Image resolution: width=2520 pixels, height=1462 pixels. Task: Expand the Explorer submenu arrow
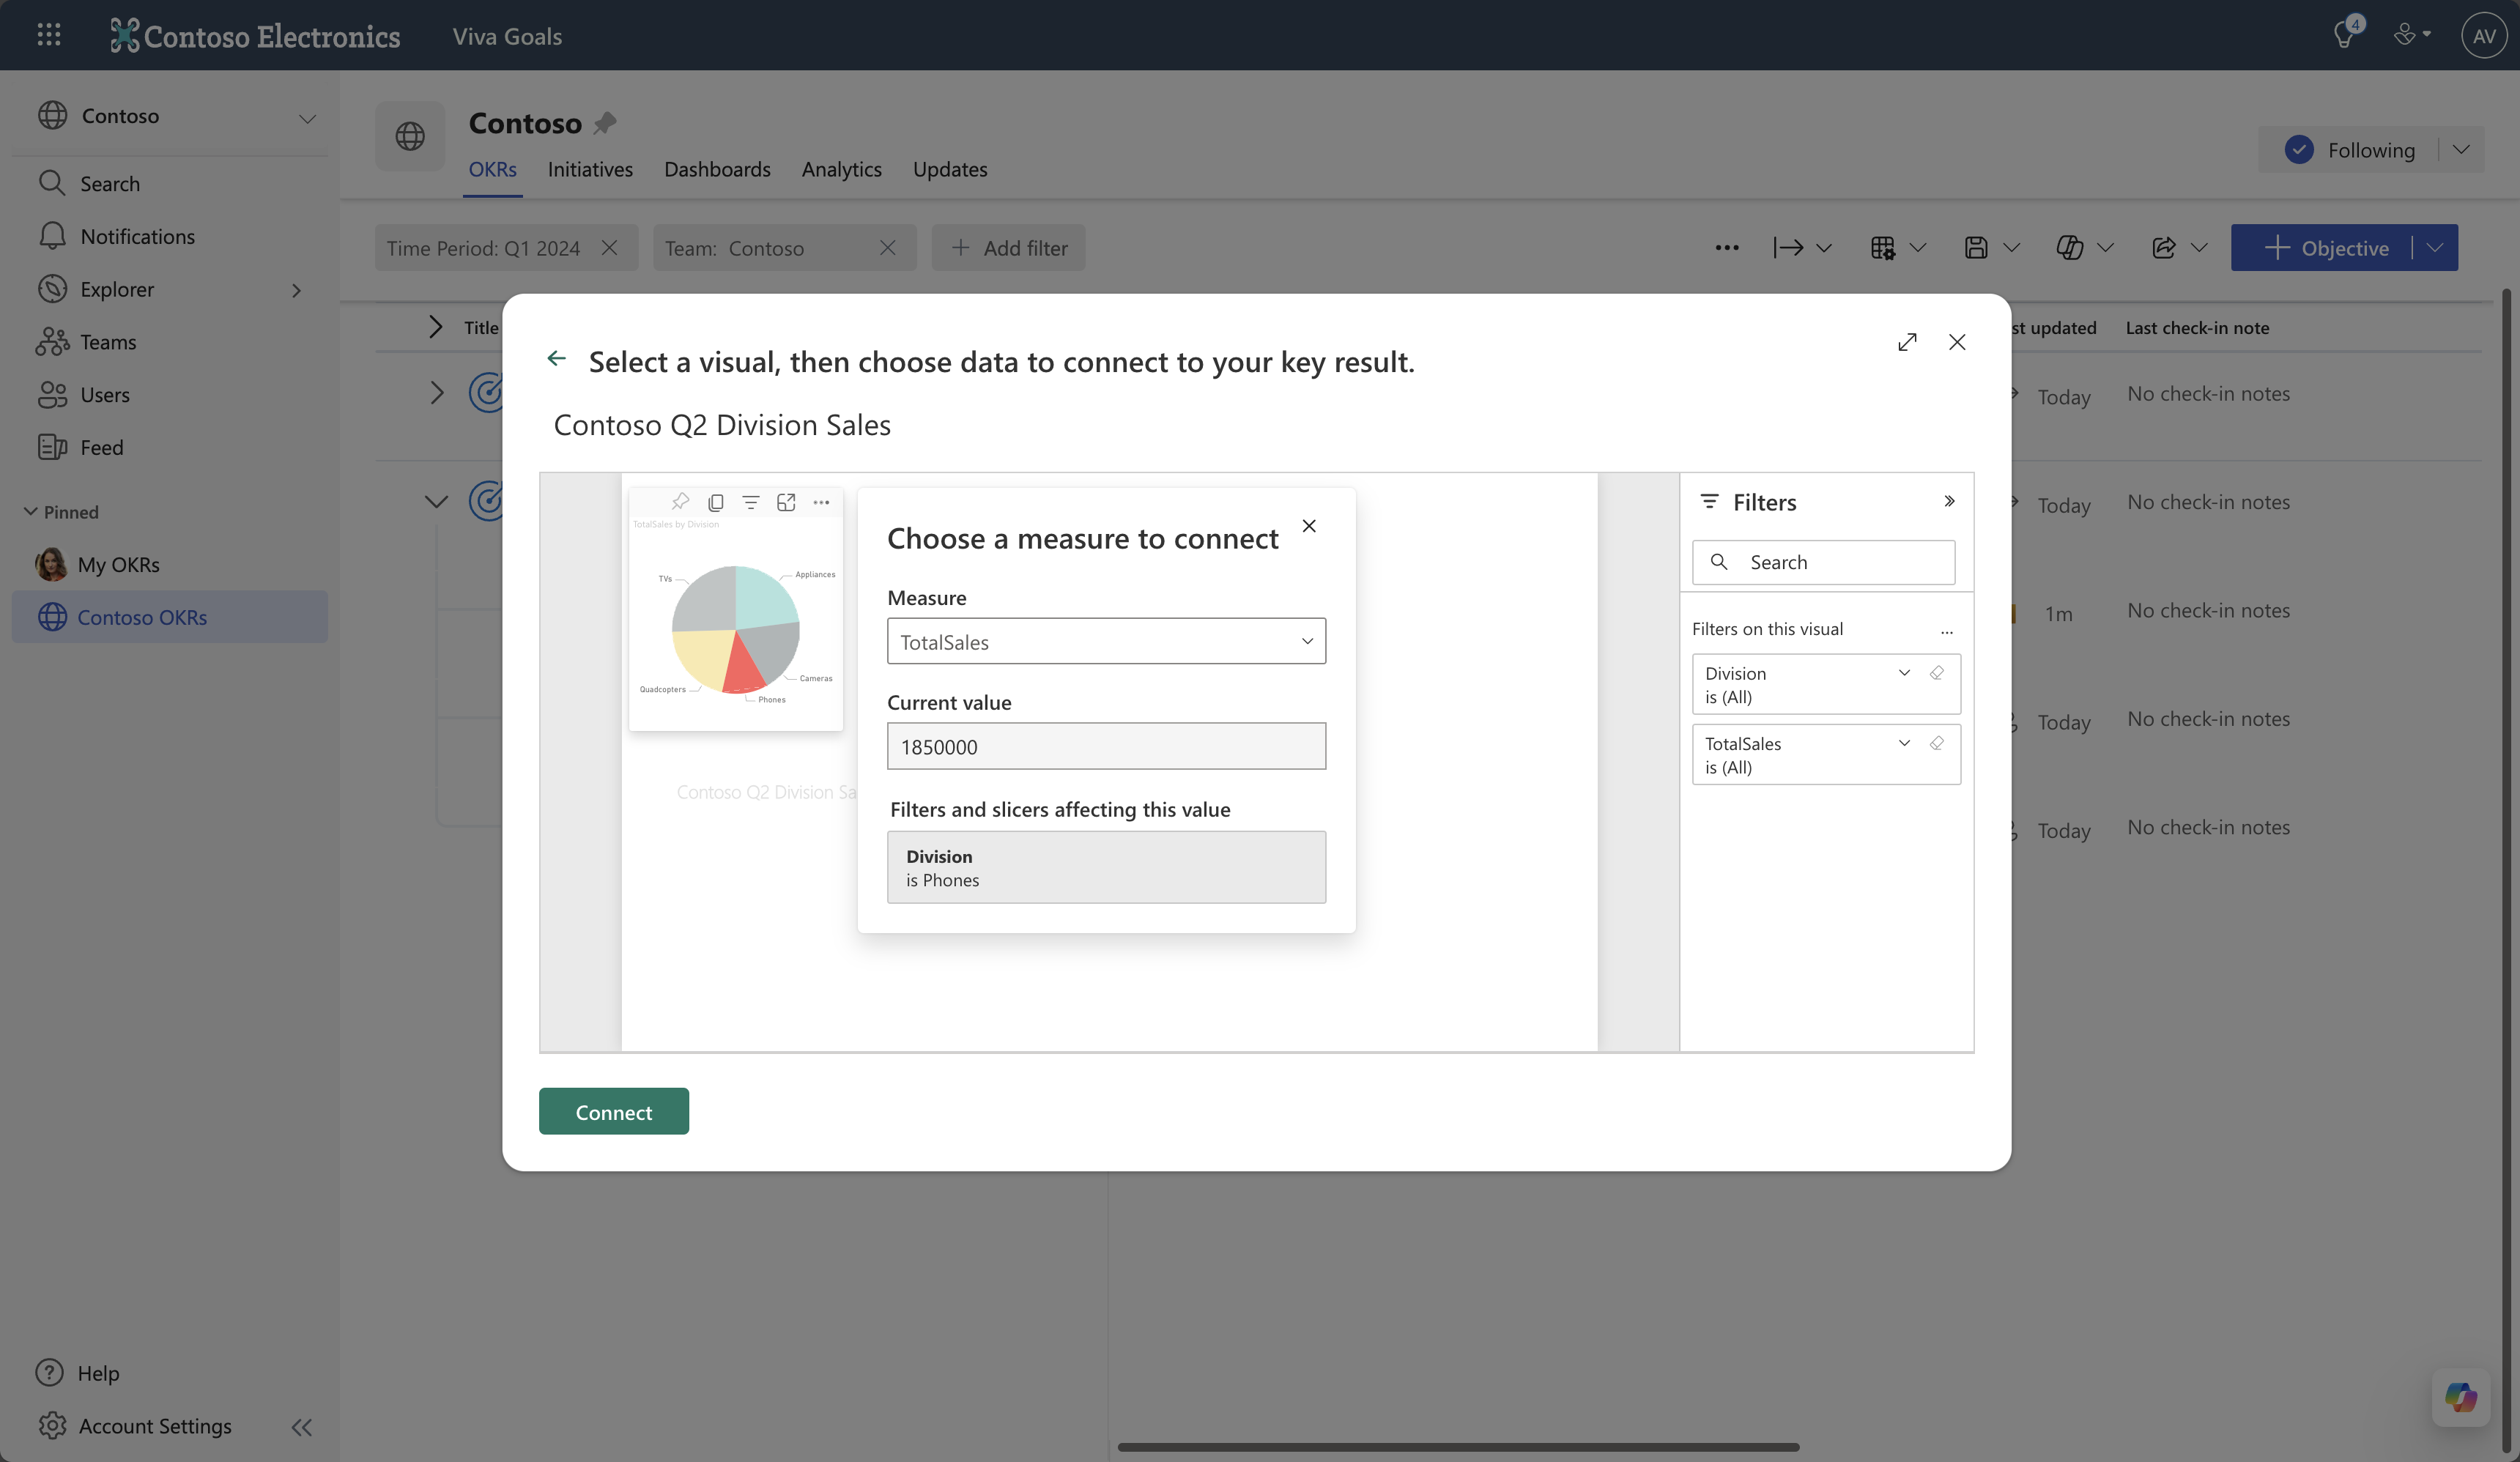tap(296, 290)
